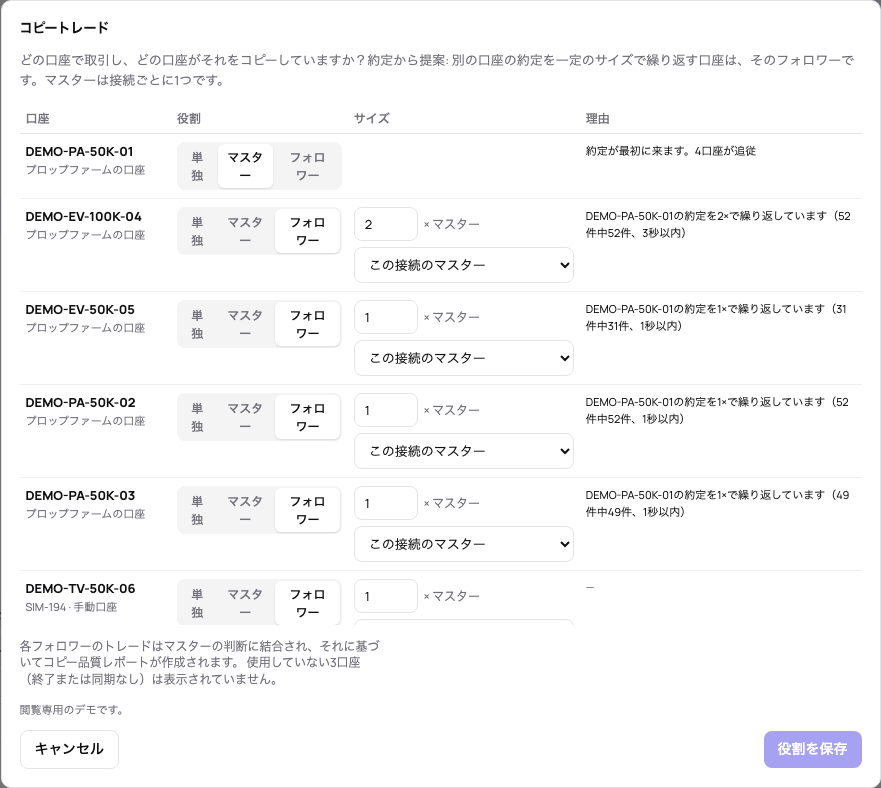Click the 口座 column header
This screenshot has width=881, height=788.
(38, 119)
